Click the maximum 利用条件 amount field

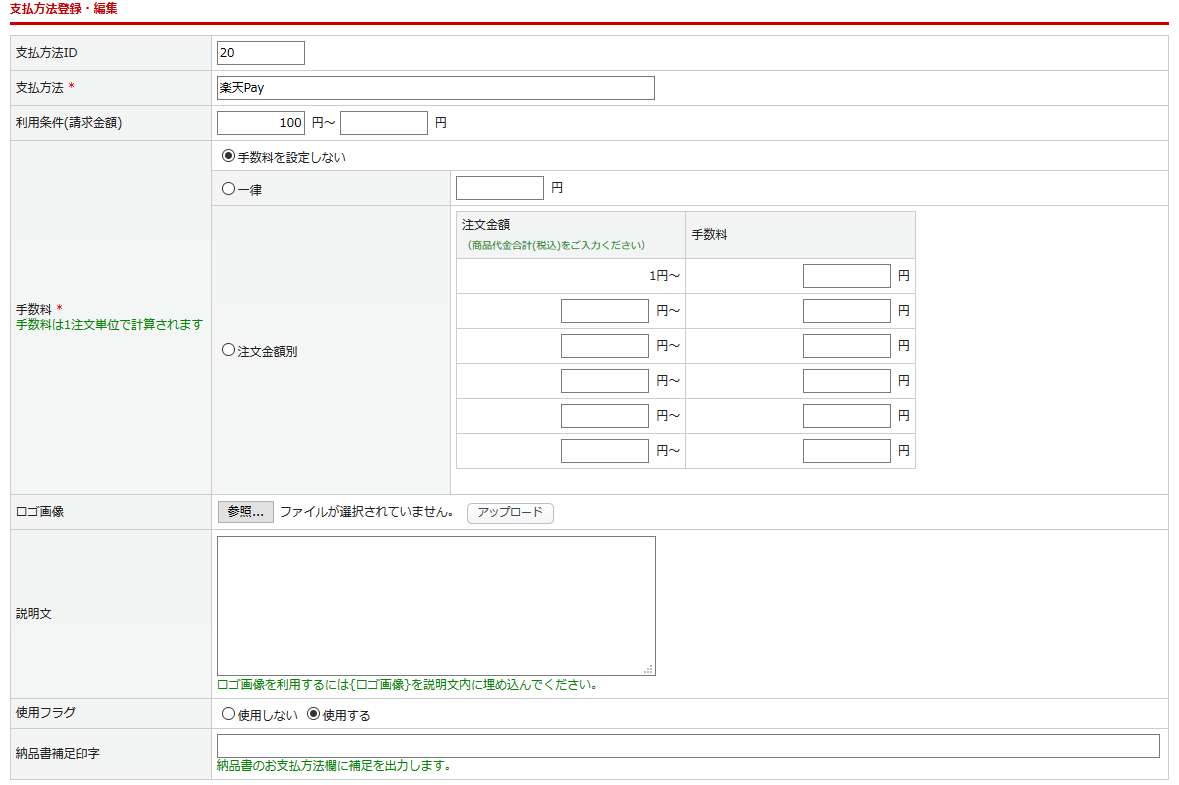(384, 123)
